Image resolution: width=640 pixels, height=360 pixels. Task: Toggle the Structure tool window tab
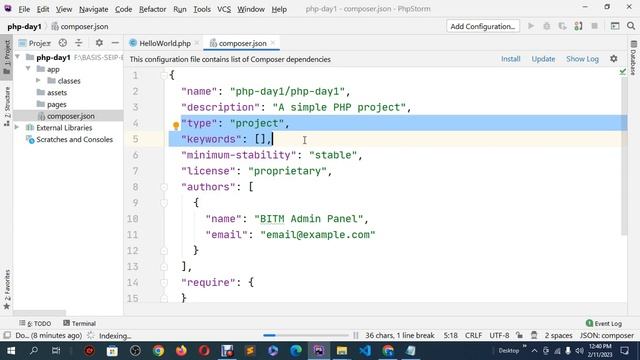click(7, 106)
